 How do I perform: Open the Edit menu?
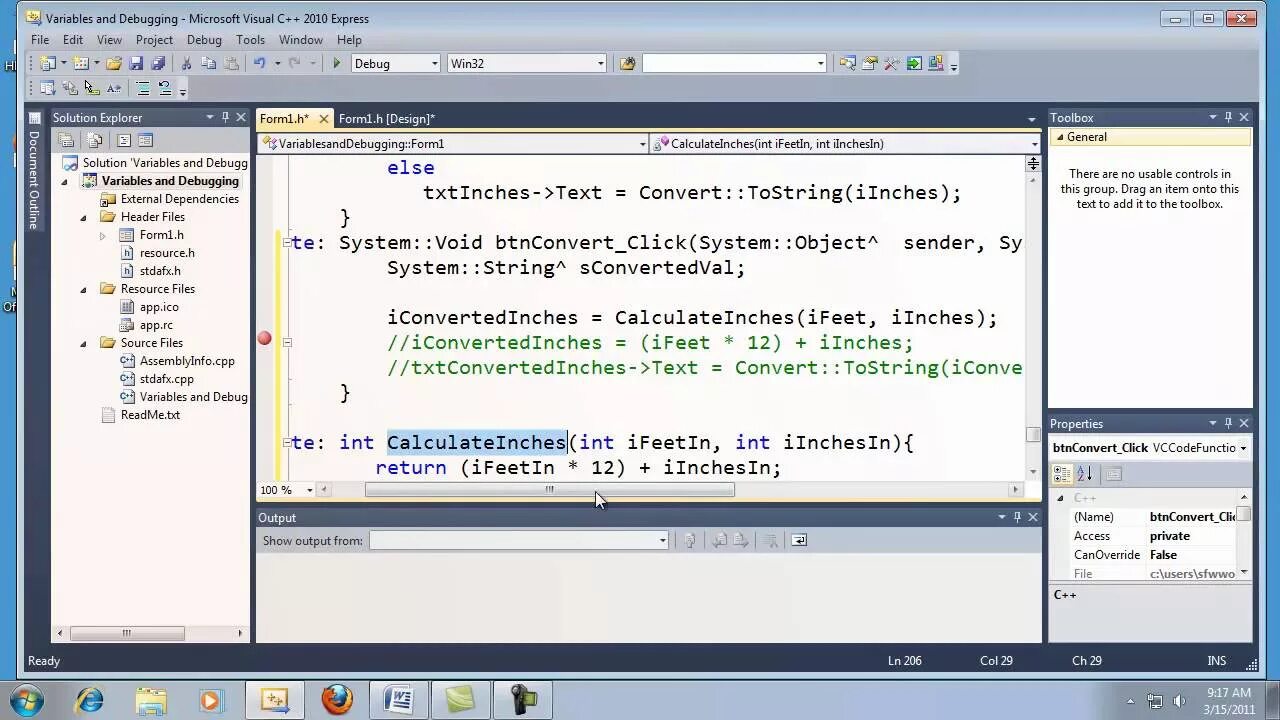coord(73,40)
